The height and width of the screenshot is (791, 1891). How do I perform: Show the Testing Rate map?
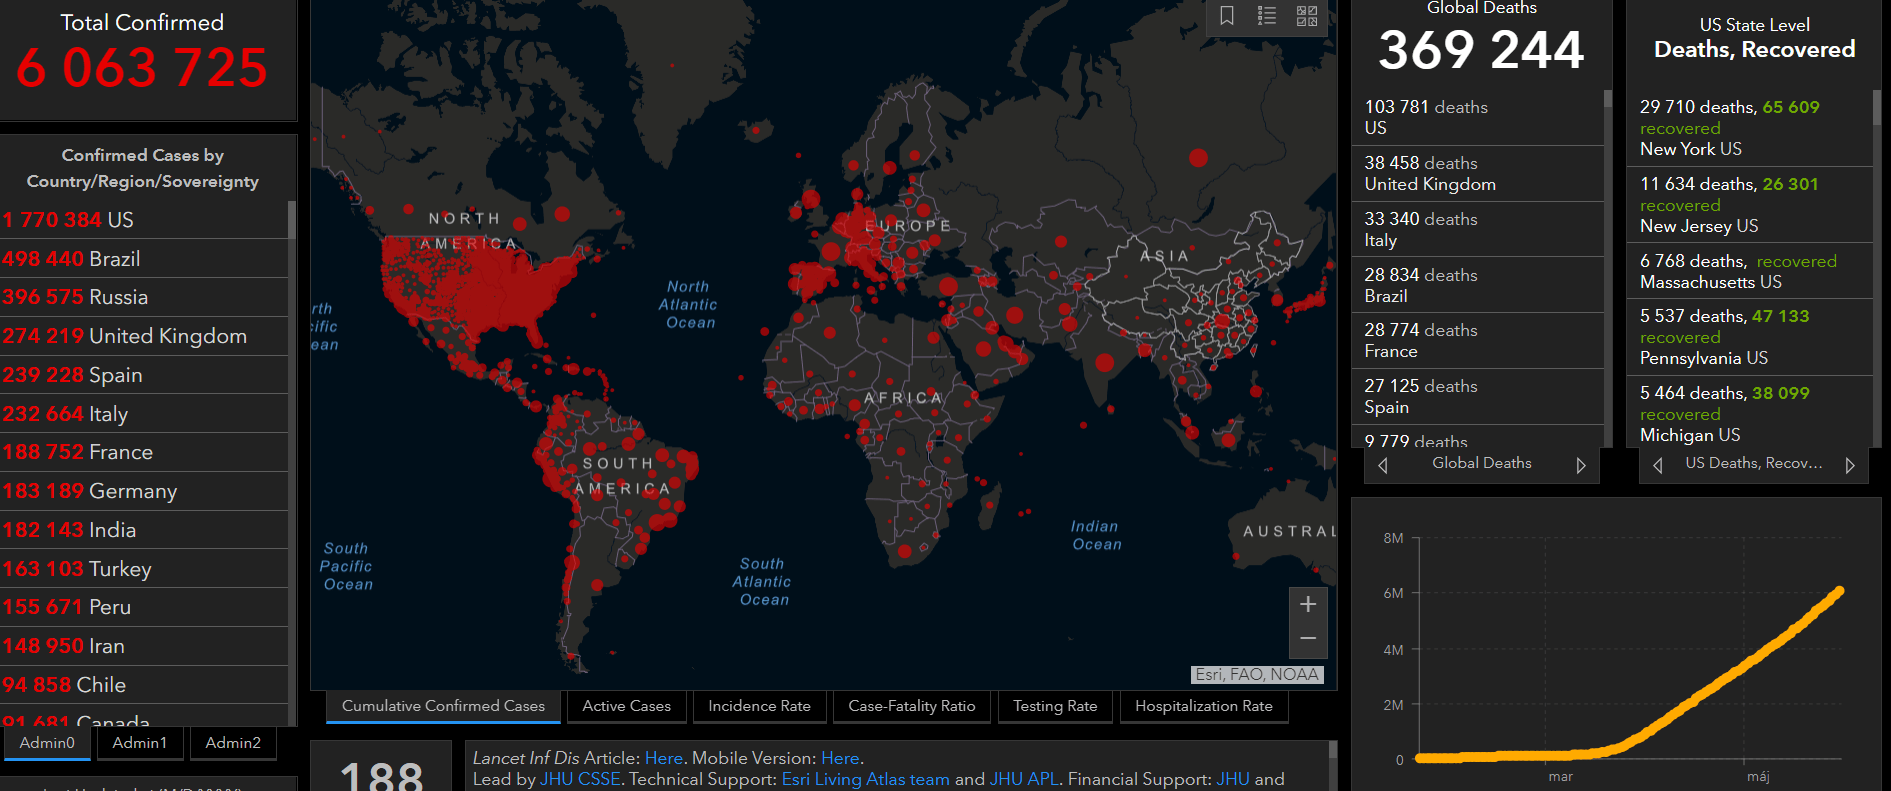[x=1055, y=706]
